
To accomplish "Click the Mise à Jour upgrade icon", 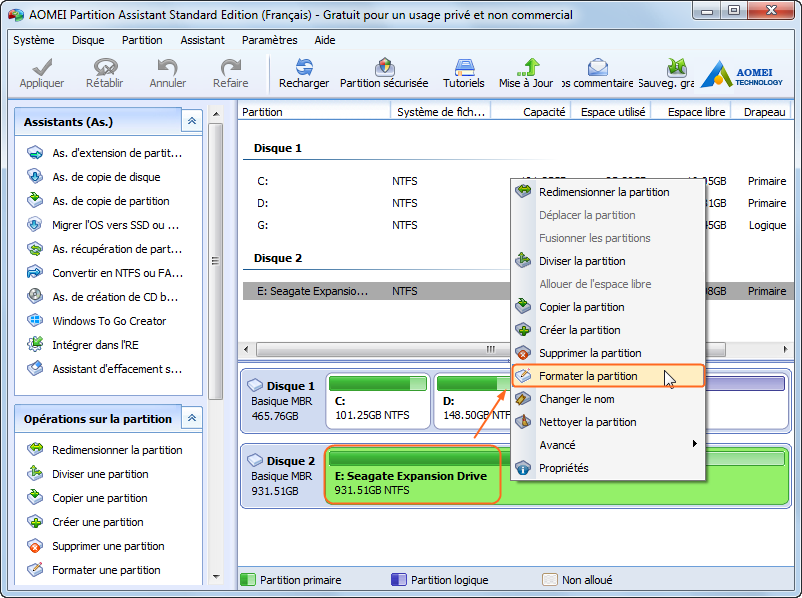I will click(527, 67).
